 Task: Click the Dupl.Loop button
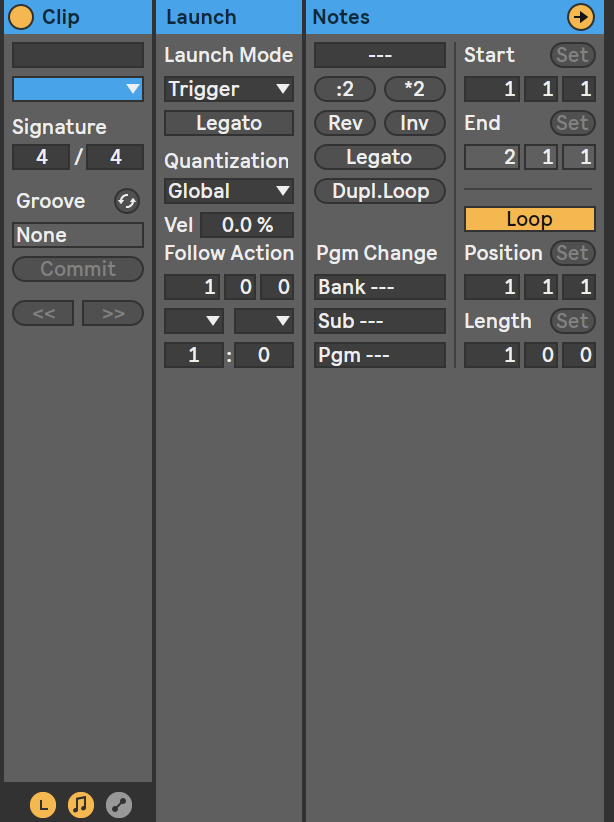tap(379, 191)
